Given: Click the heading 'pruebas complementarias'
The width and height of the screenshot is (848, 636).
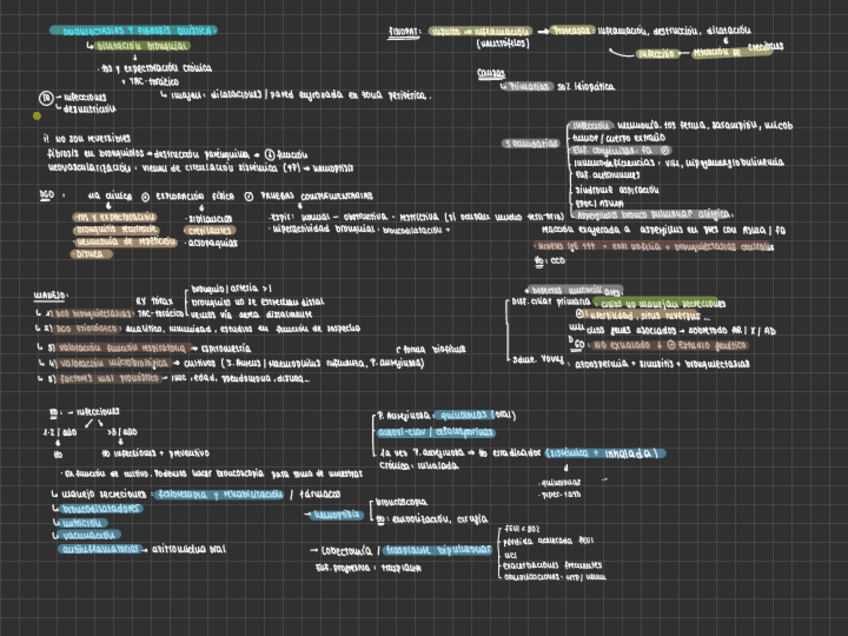Looking at the screenshot, I should point(316,196).
